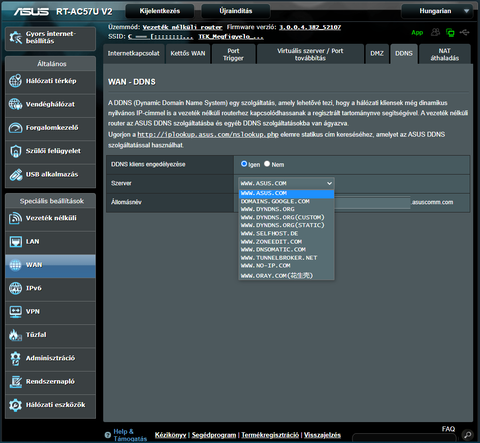The image size is (480, 443).
Task: Choose WWW.DYNDNS.ORG(STATIC) option
Action: tap(286, 225)
